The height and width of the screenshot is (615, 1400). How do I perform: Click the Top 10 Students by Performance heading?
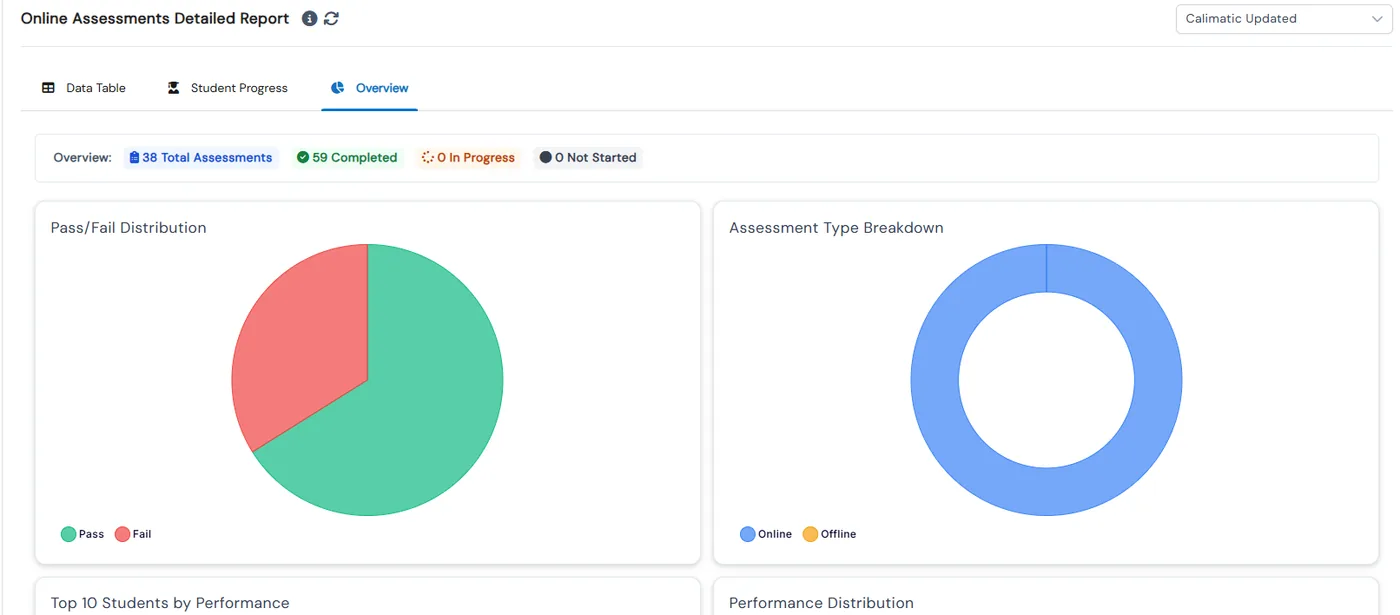(x=170, y=603)
